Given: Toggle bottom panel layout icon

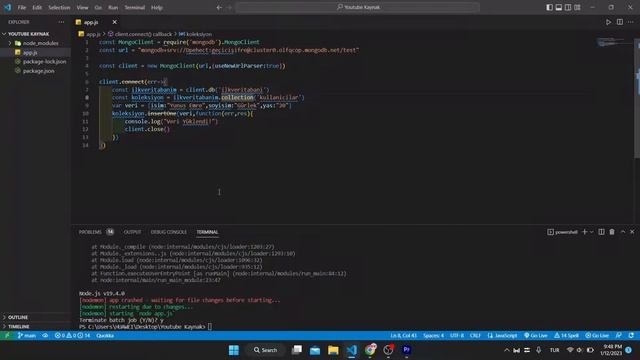Looking at the screenshot, I should 559,7.
